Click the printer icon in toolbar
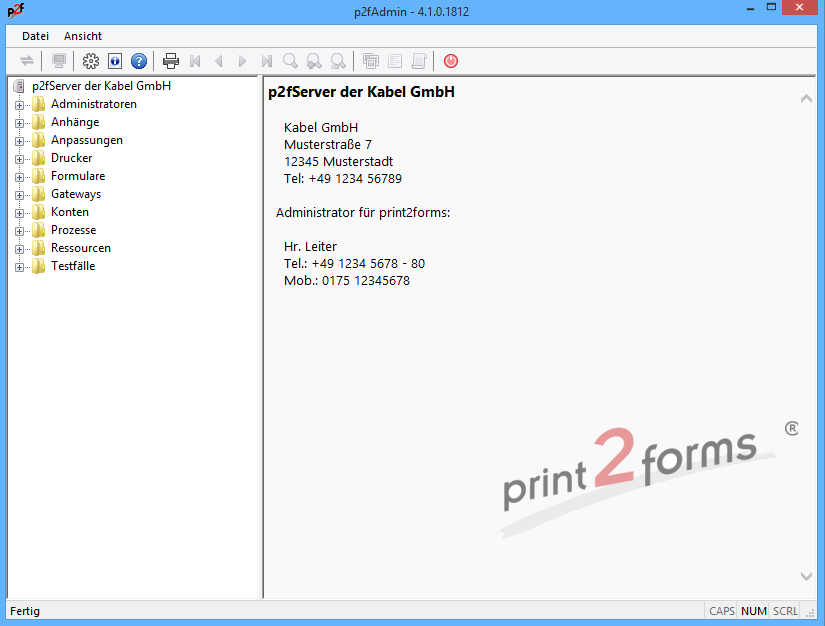825x626 pixels. pos(171,61)
